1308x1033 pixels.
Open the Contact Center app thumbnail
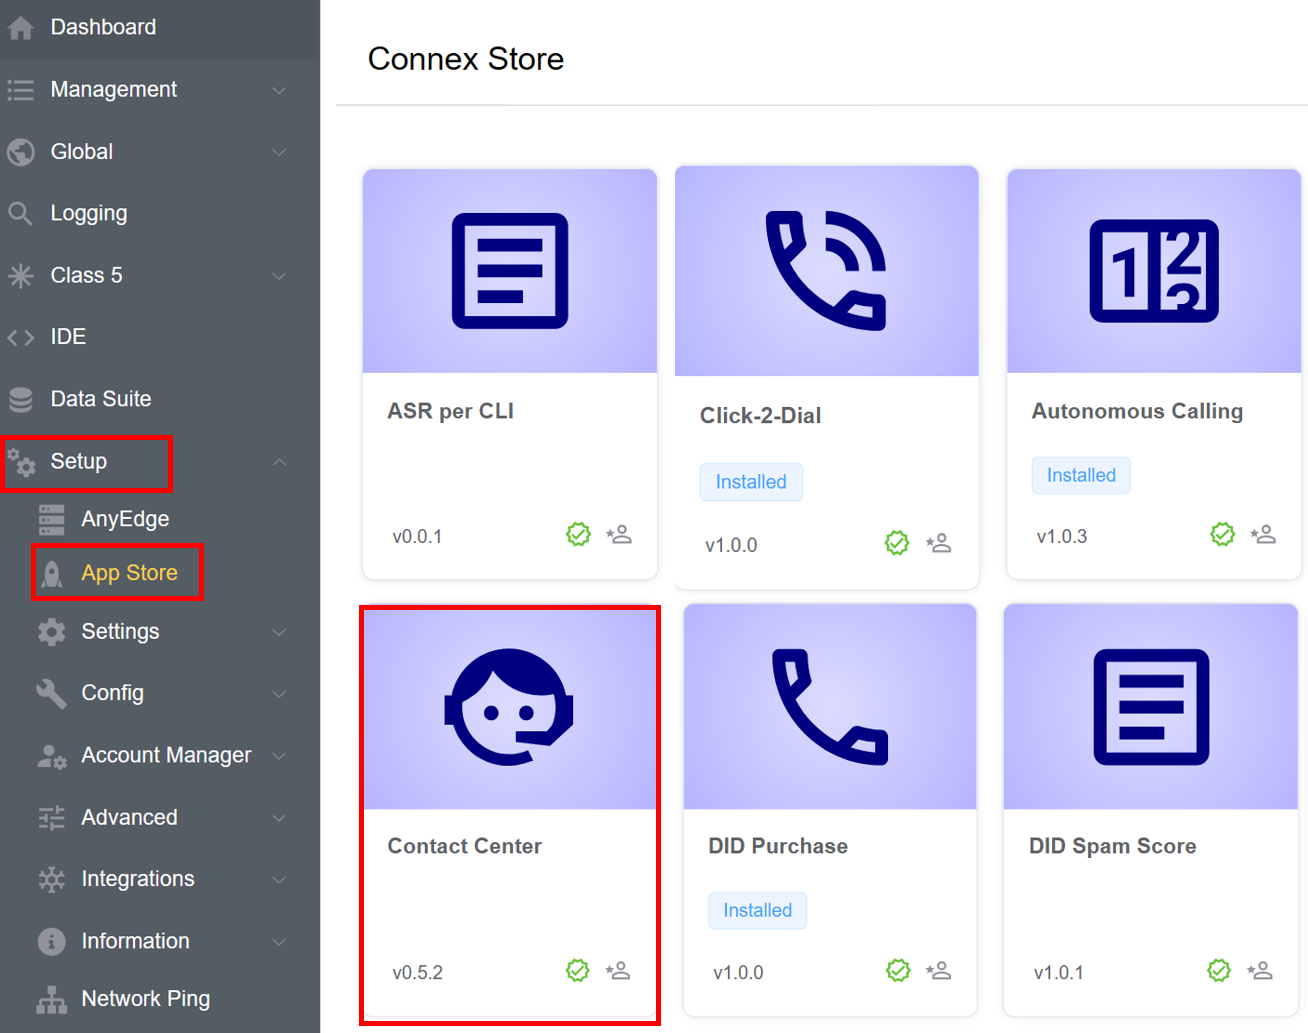click(x=509, y=708)
